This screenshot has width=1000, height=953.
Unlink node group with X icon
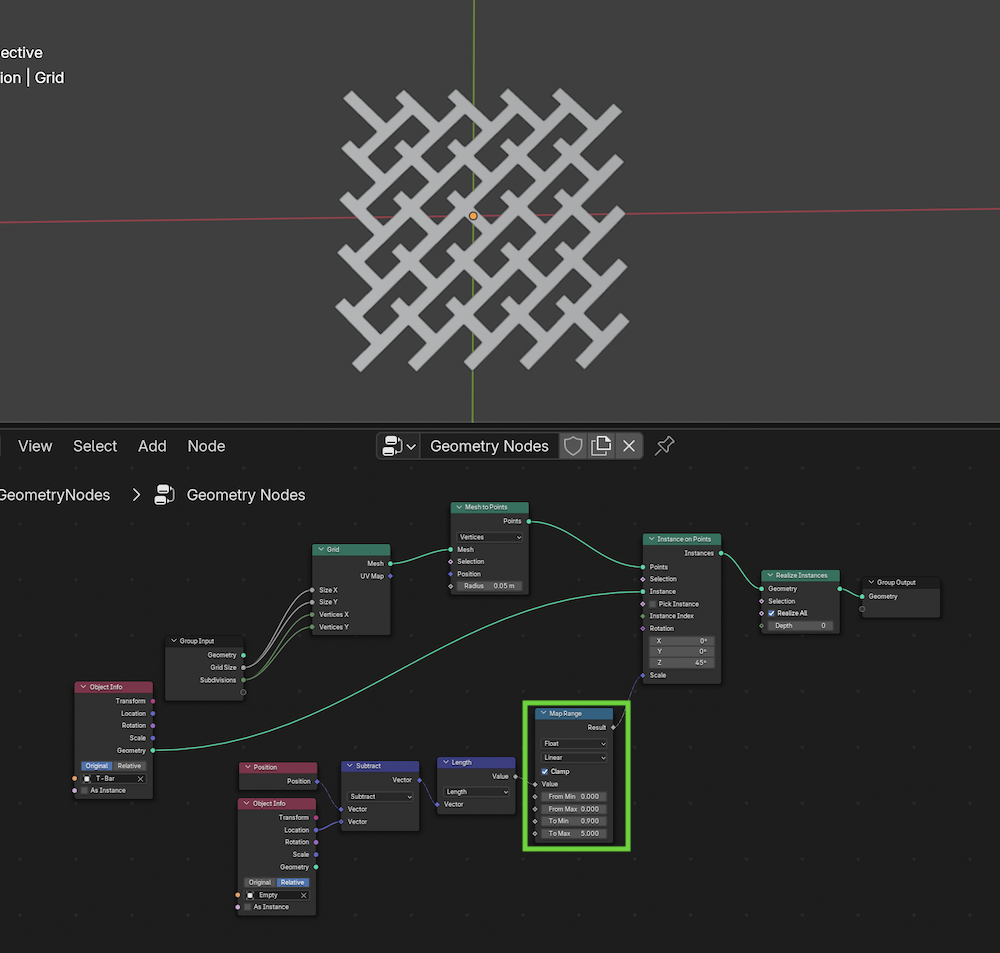(x=629, y=446)
